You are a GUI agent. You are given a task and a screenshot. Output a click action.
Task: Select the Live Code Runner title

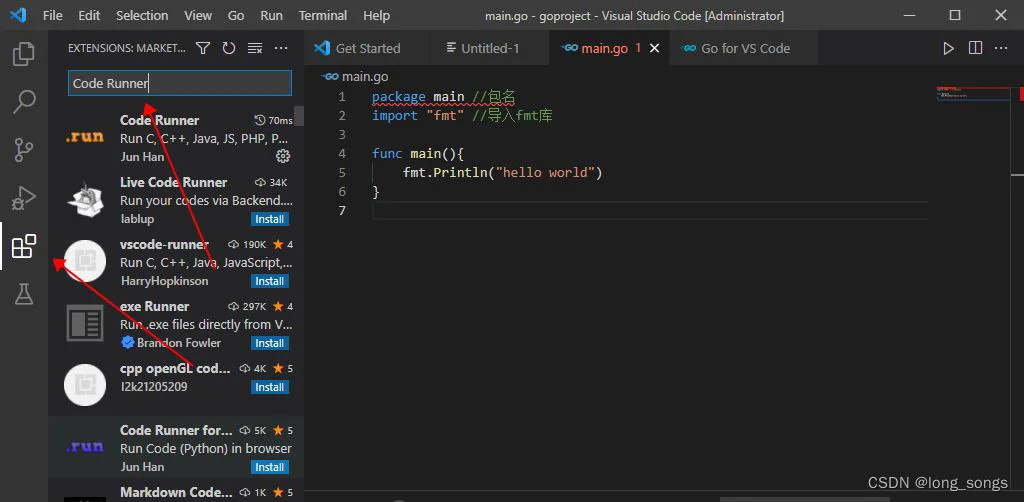click(x=174, y=182)
